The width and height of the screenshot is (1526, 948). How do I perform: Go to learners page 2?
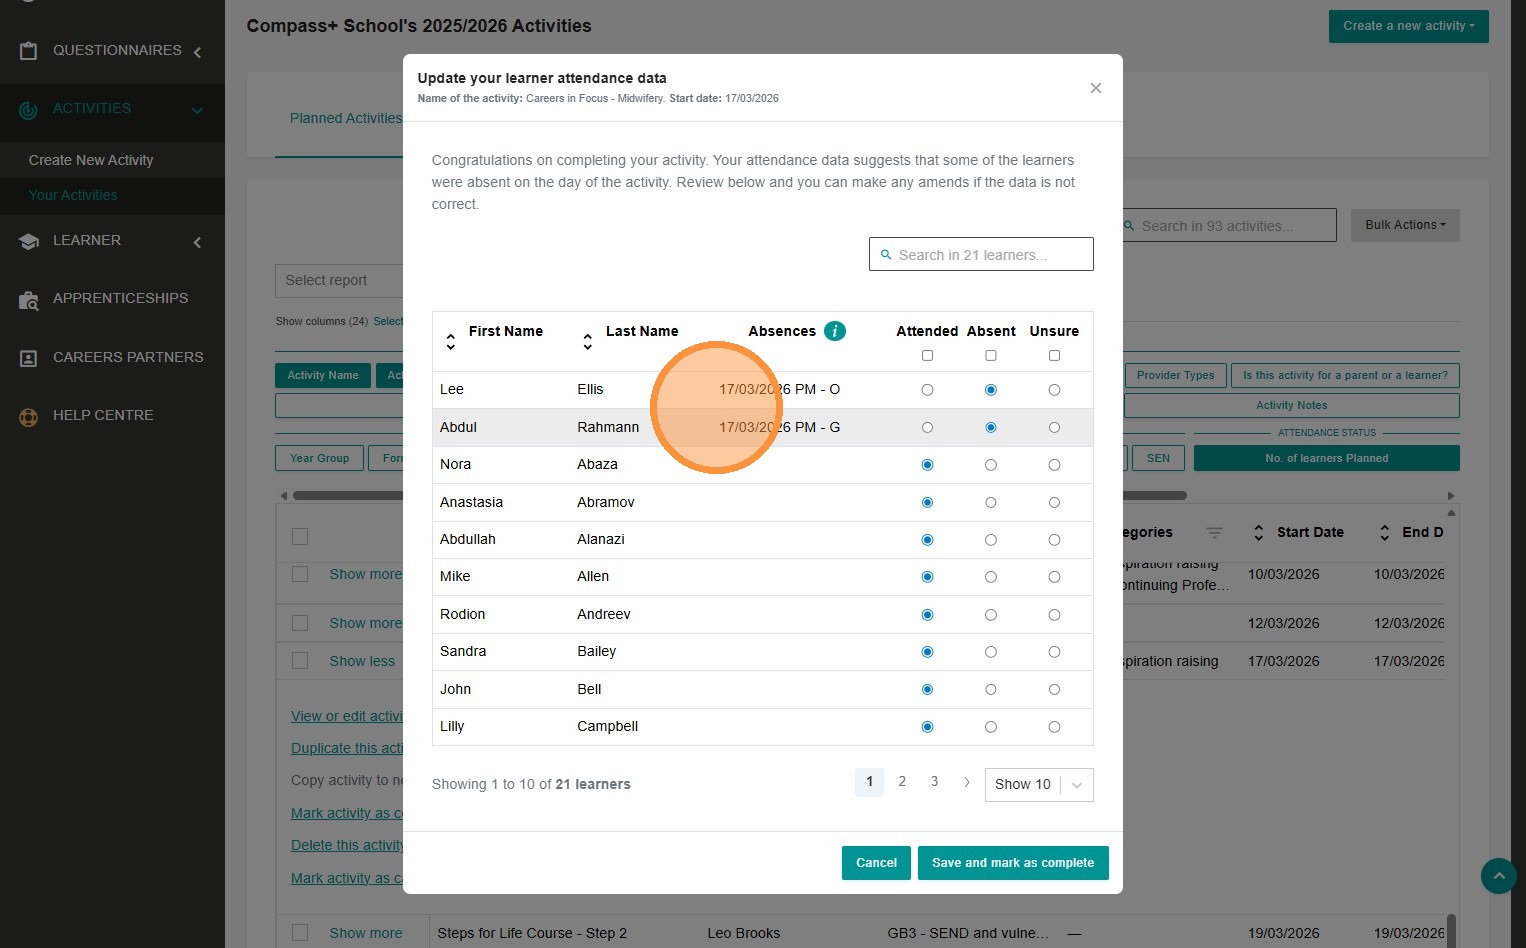(902, 782)
